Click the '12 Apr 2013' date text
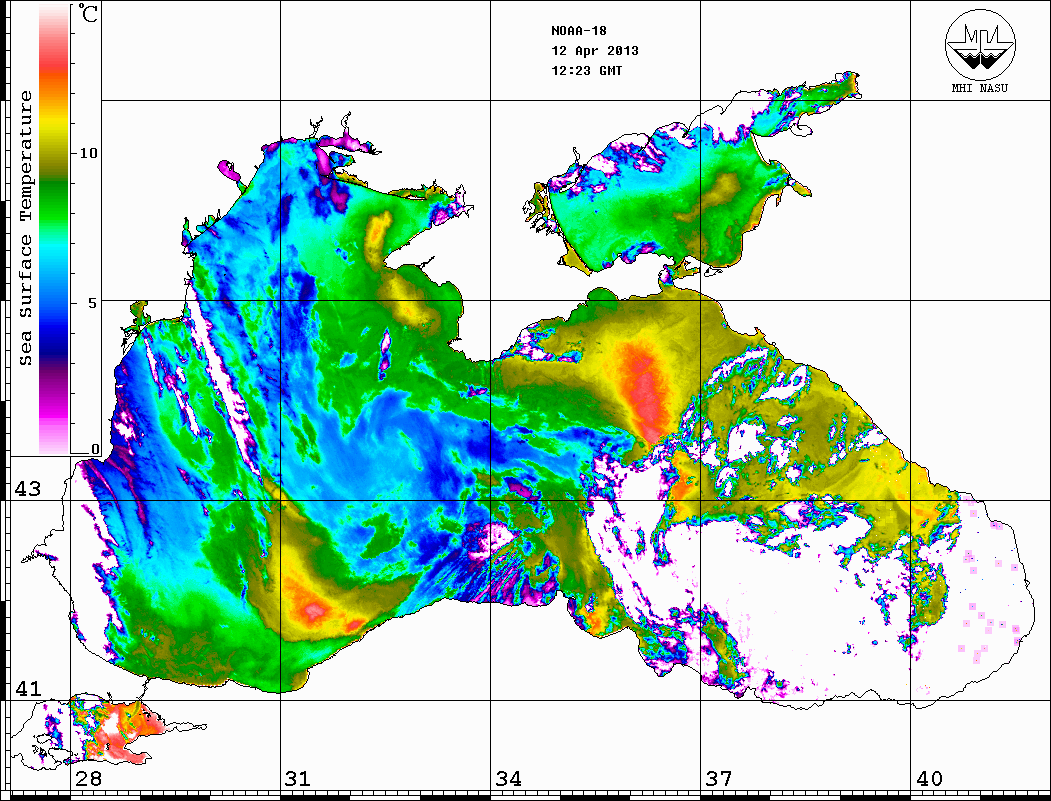This screenshot has height=801, width=1051. [595, 50]
